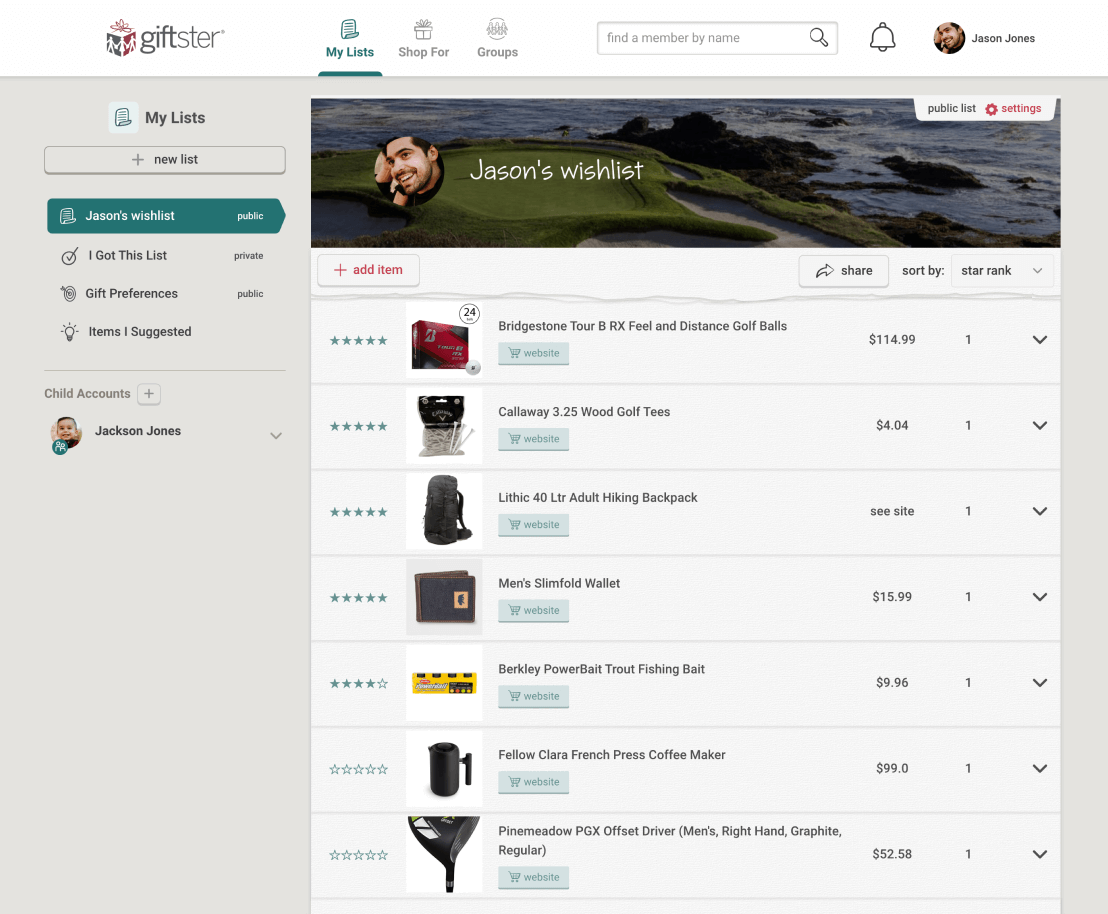Share the wishlist
Screen dimensions: 1108x914
point(844,271)
